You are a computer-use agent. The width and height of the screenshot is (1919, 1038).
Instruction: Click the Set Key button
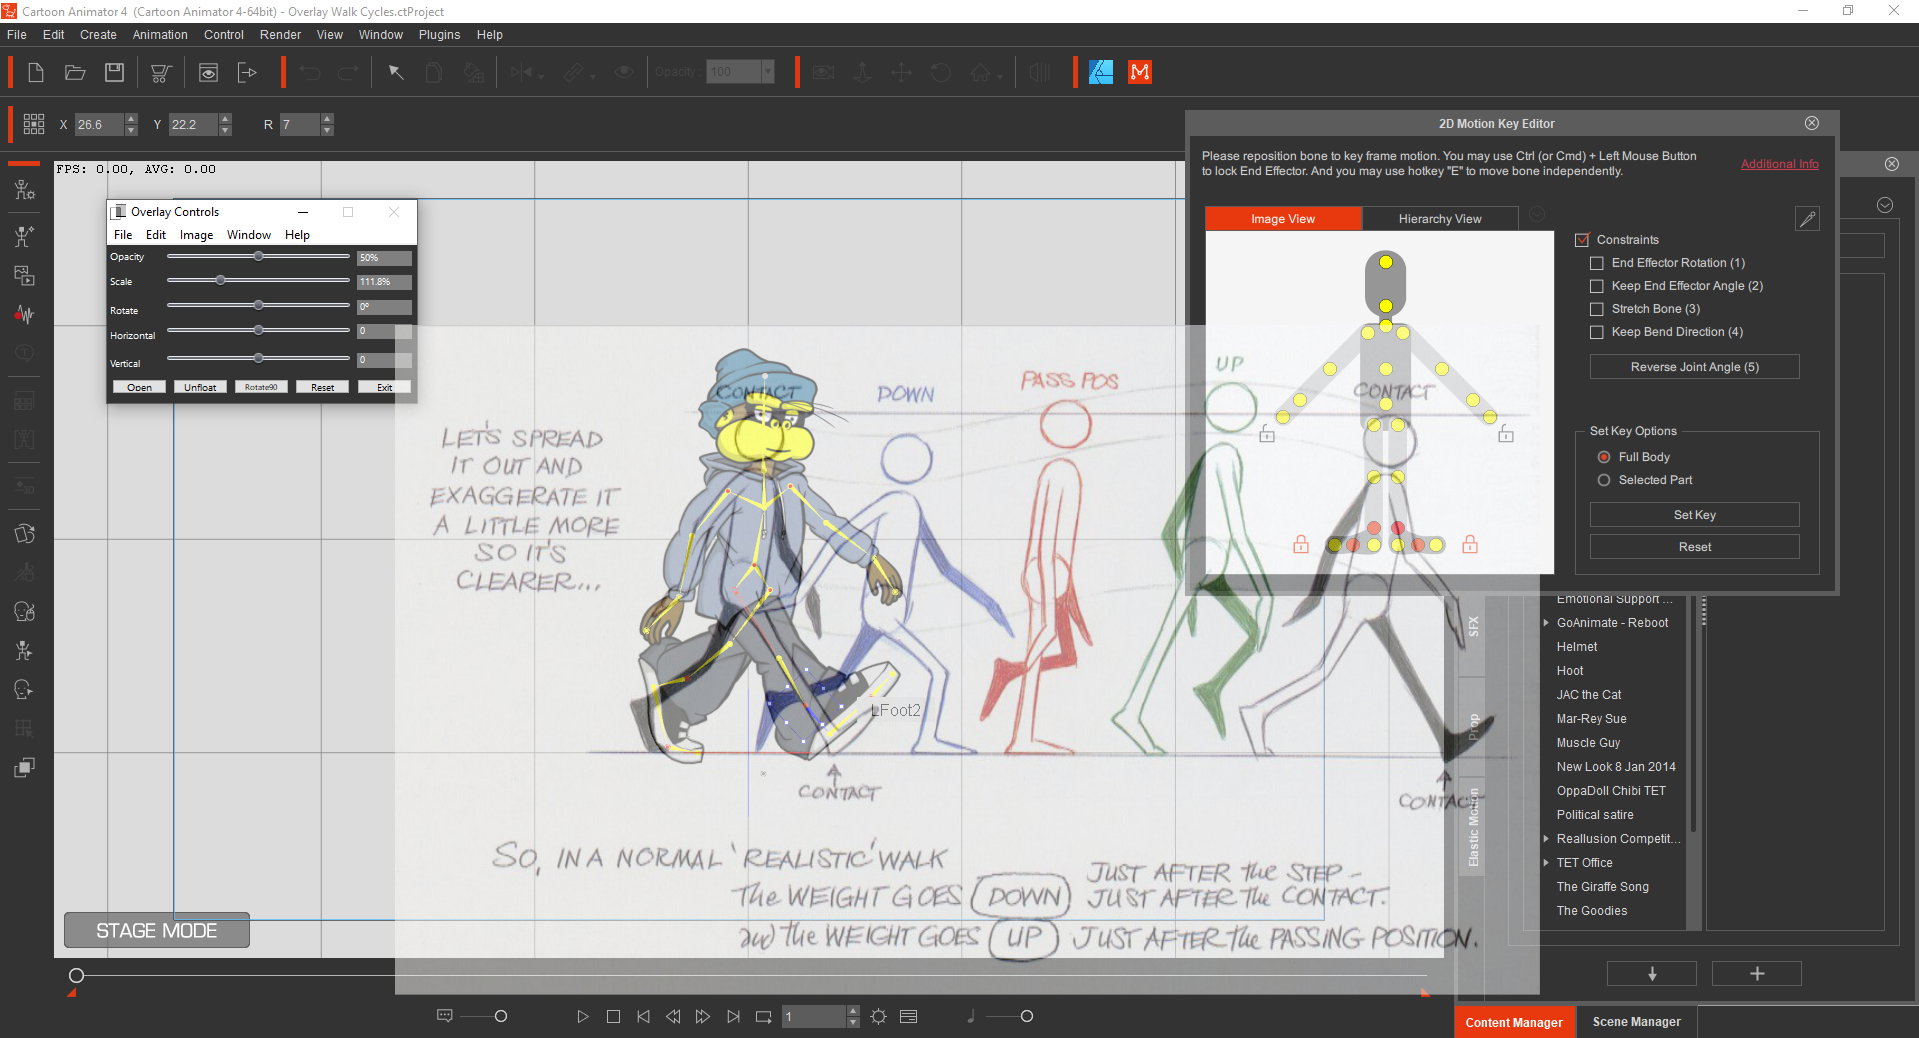[x=1694, y=515]
